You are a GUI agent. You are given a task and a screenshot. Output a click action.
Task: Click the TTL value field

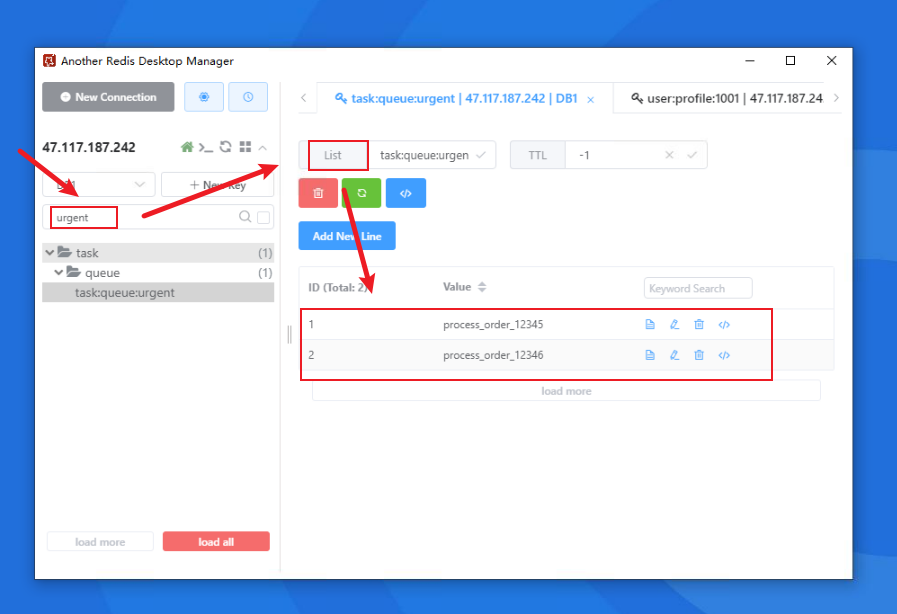click(x=618, y=155)
